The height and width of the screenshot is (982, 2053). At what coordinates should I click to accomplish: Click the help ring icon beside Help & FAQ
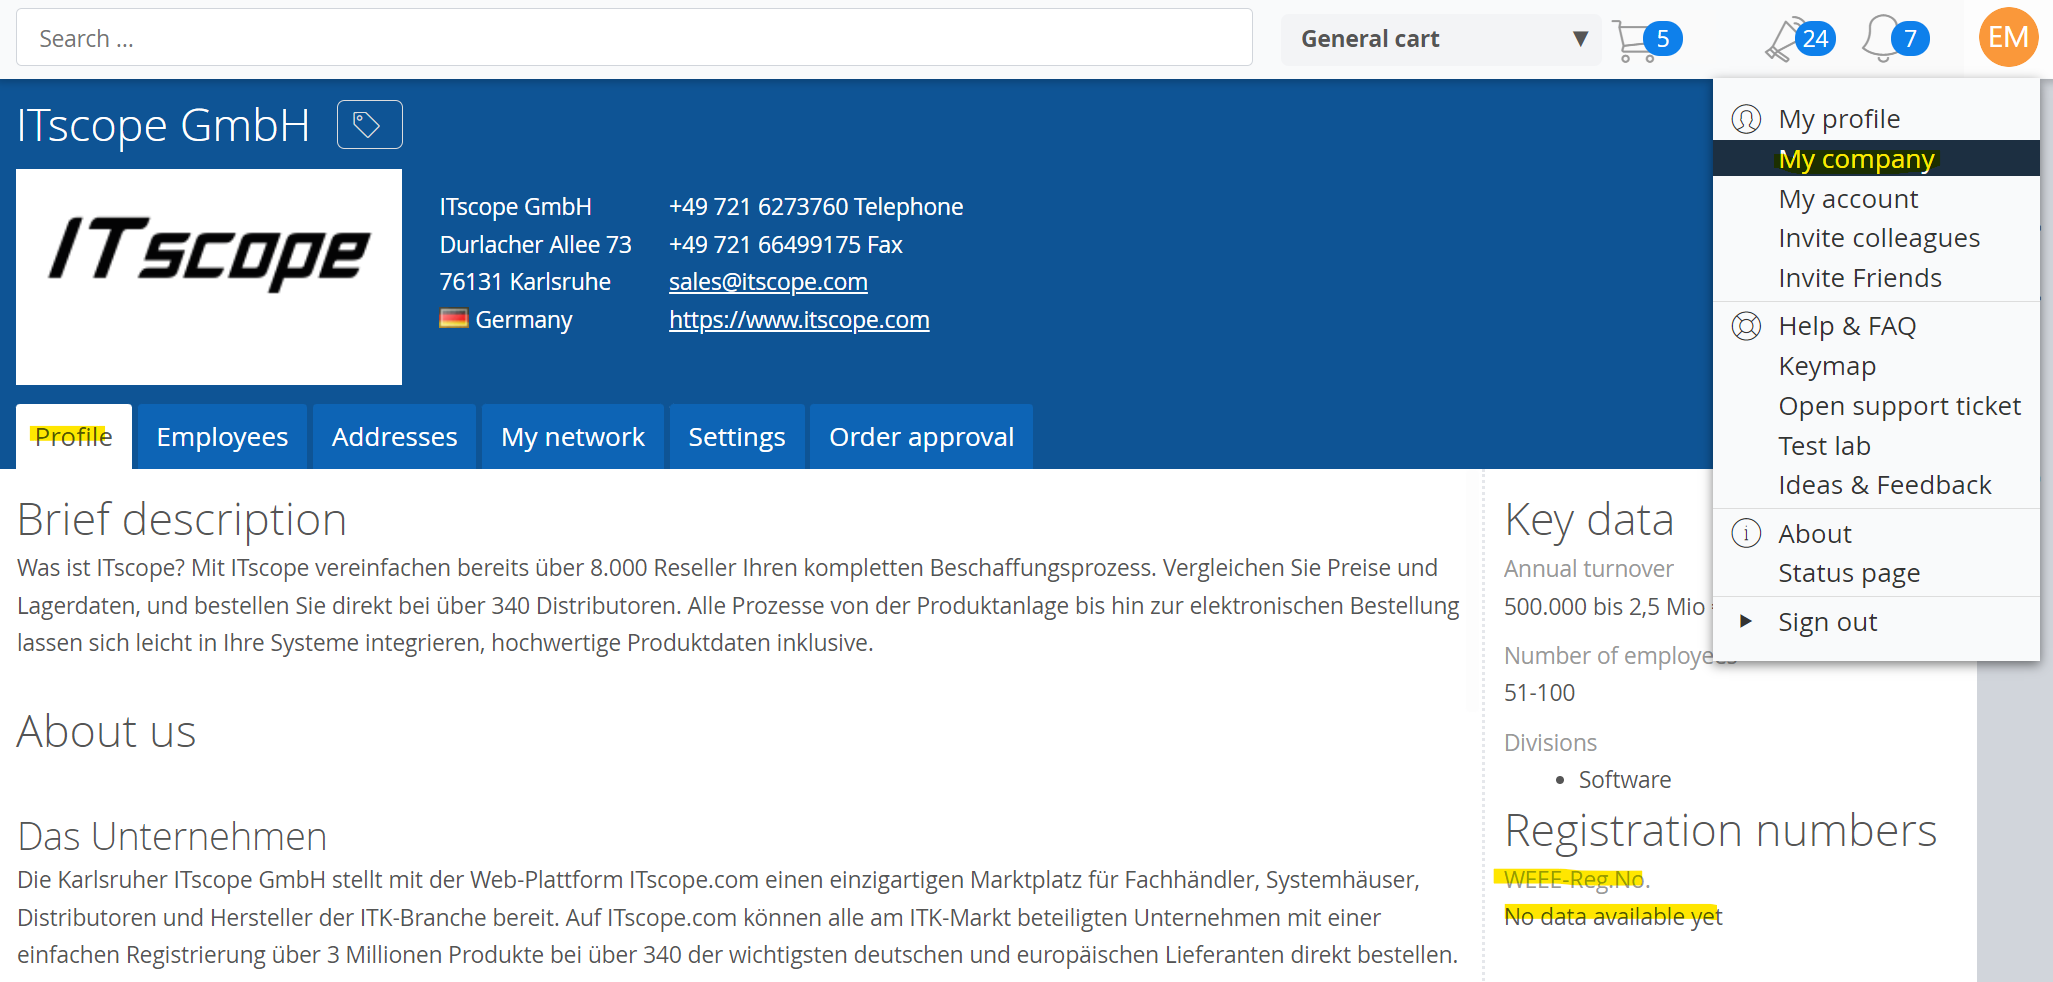pyautogui.click(x=1746, y=326)
